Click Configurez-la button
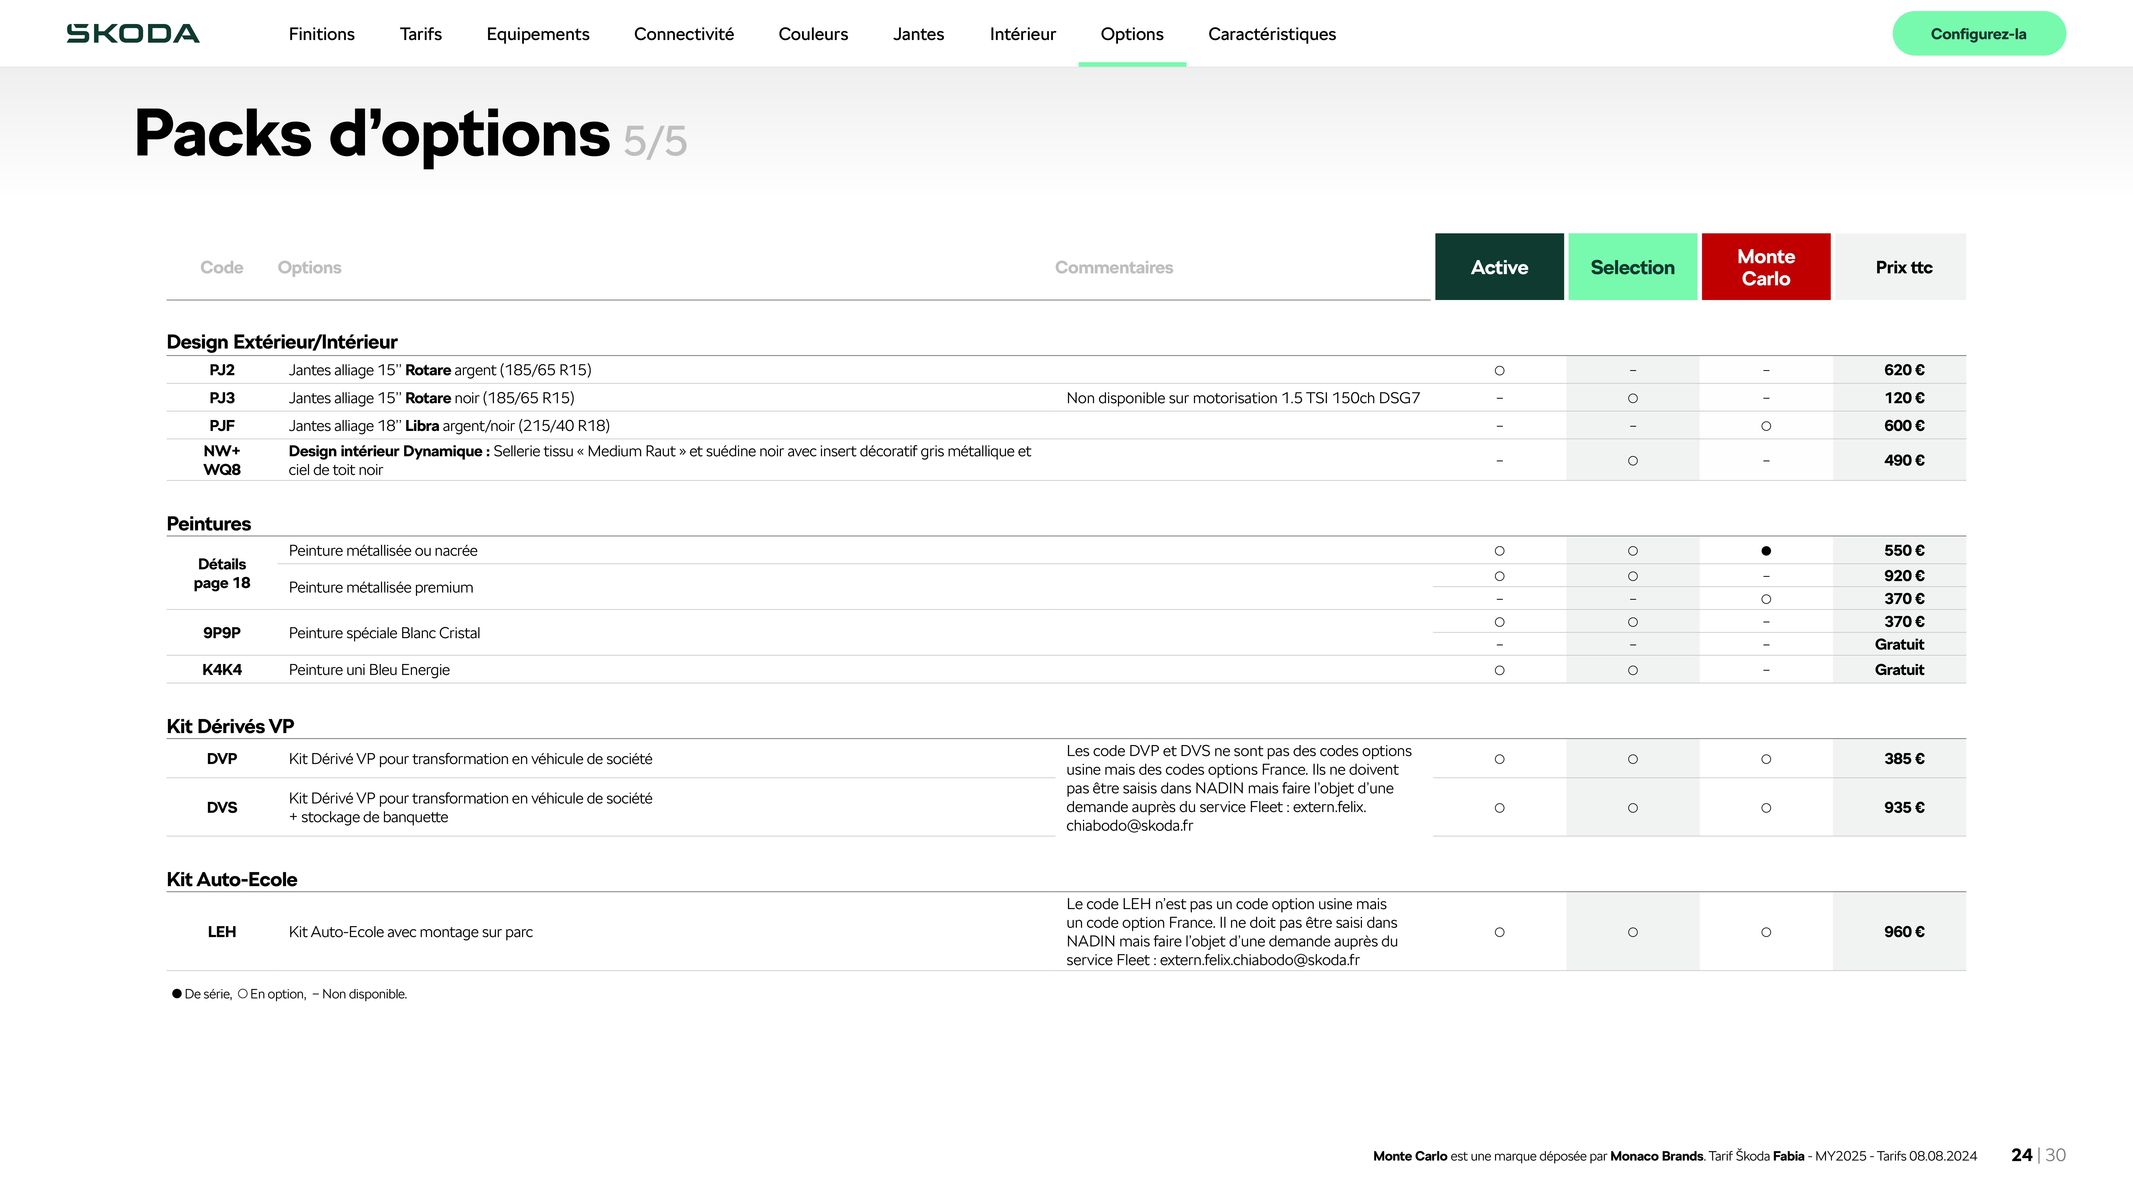The image size is (2133, 1200). click(x=1979, y=32)
